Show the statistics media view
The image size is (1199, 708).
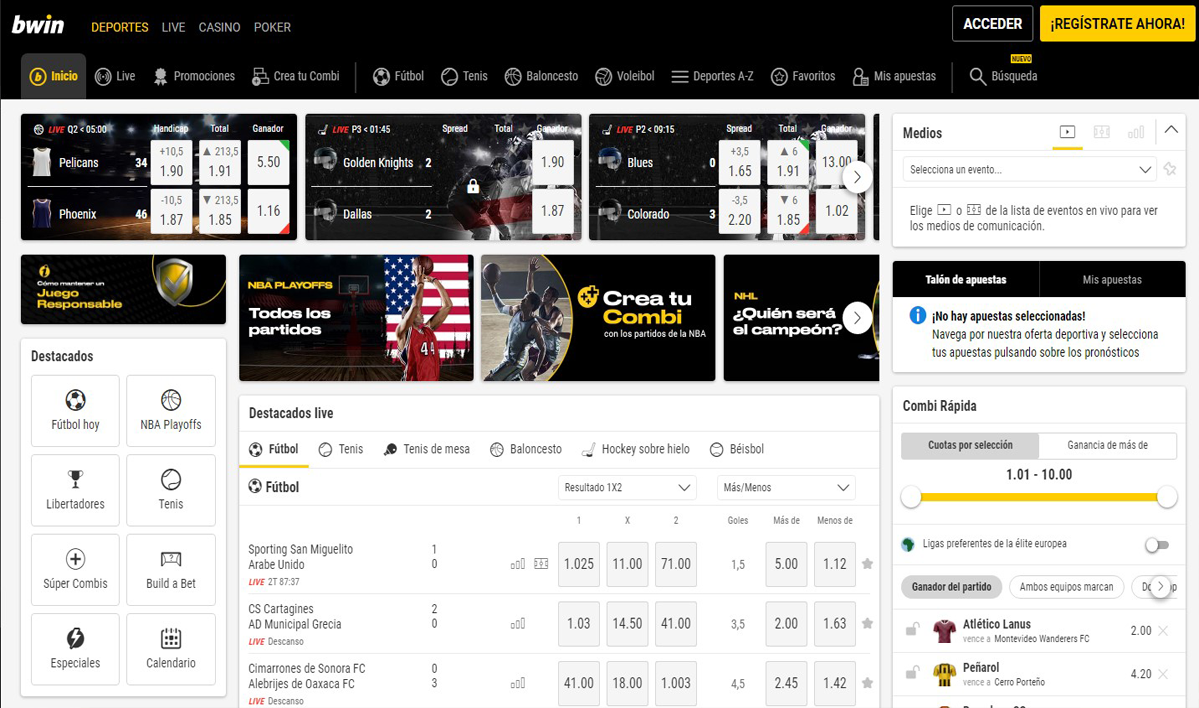(1136, 132)
